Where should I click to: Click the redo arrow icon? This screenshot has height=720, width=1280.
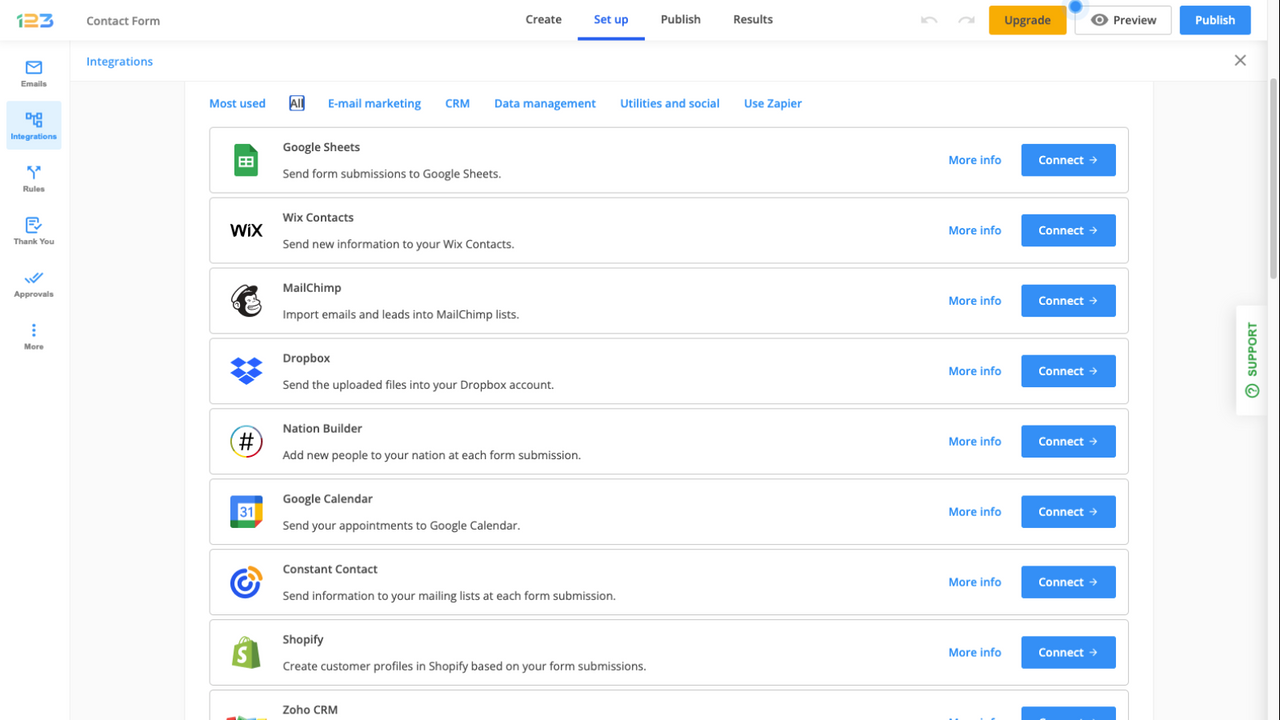pos(966,20)
